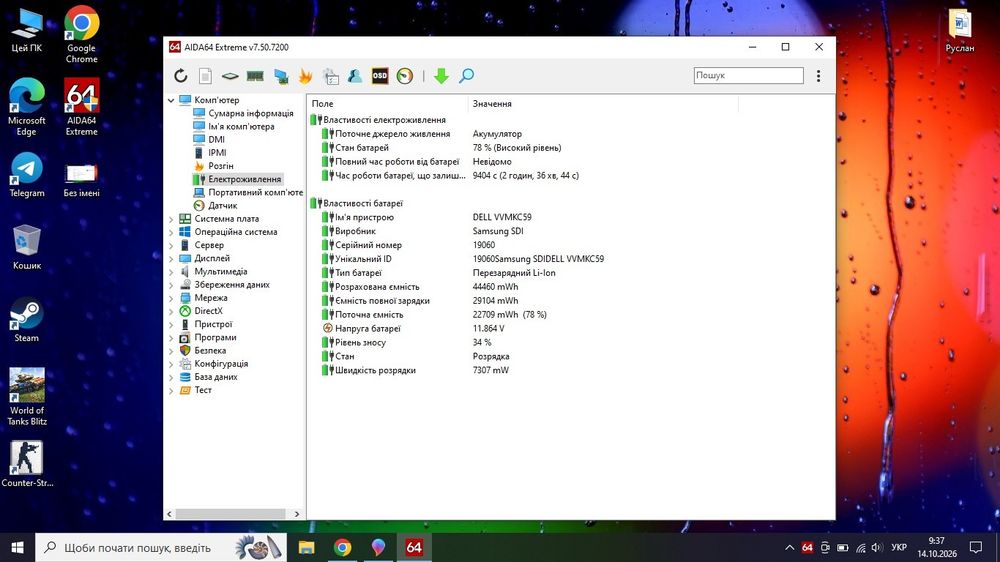
Task: Open the notification center icon
Action: (x=976, y=547)
